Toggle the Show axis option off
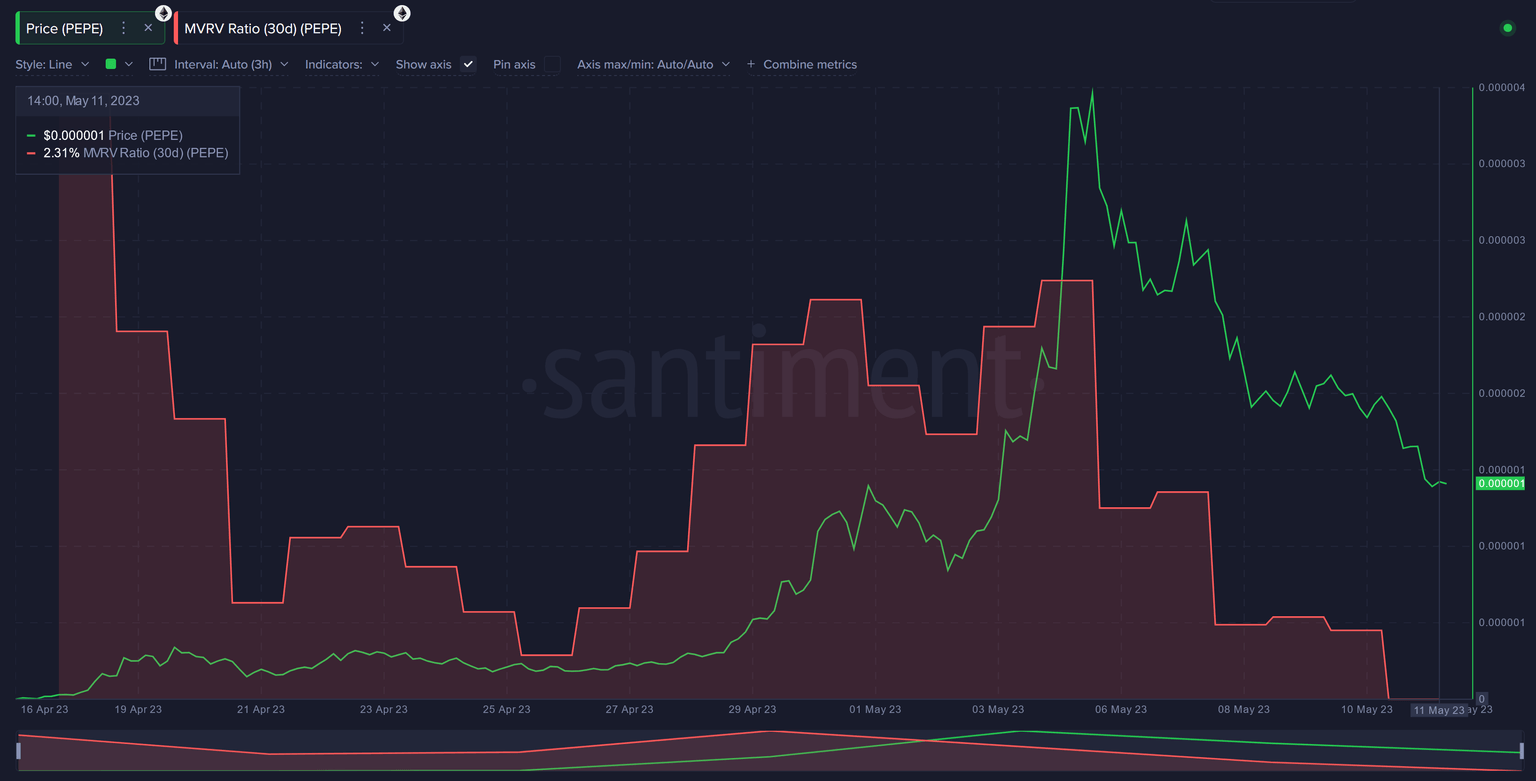1536x781 pixels. (467, 64)
